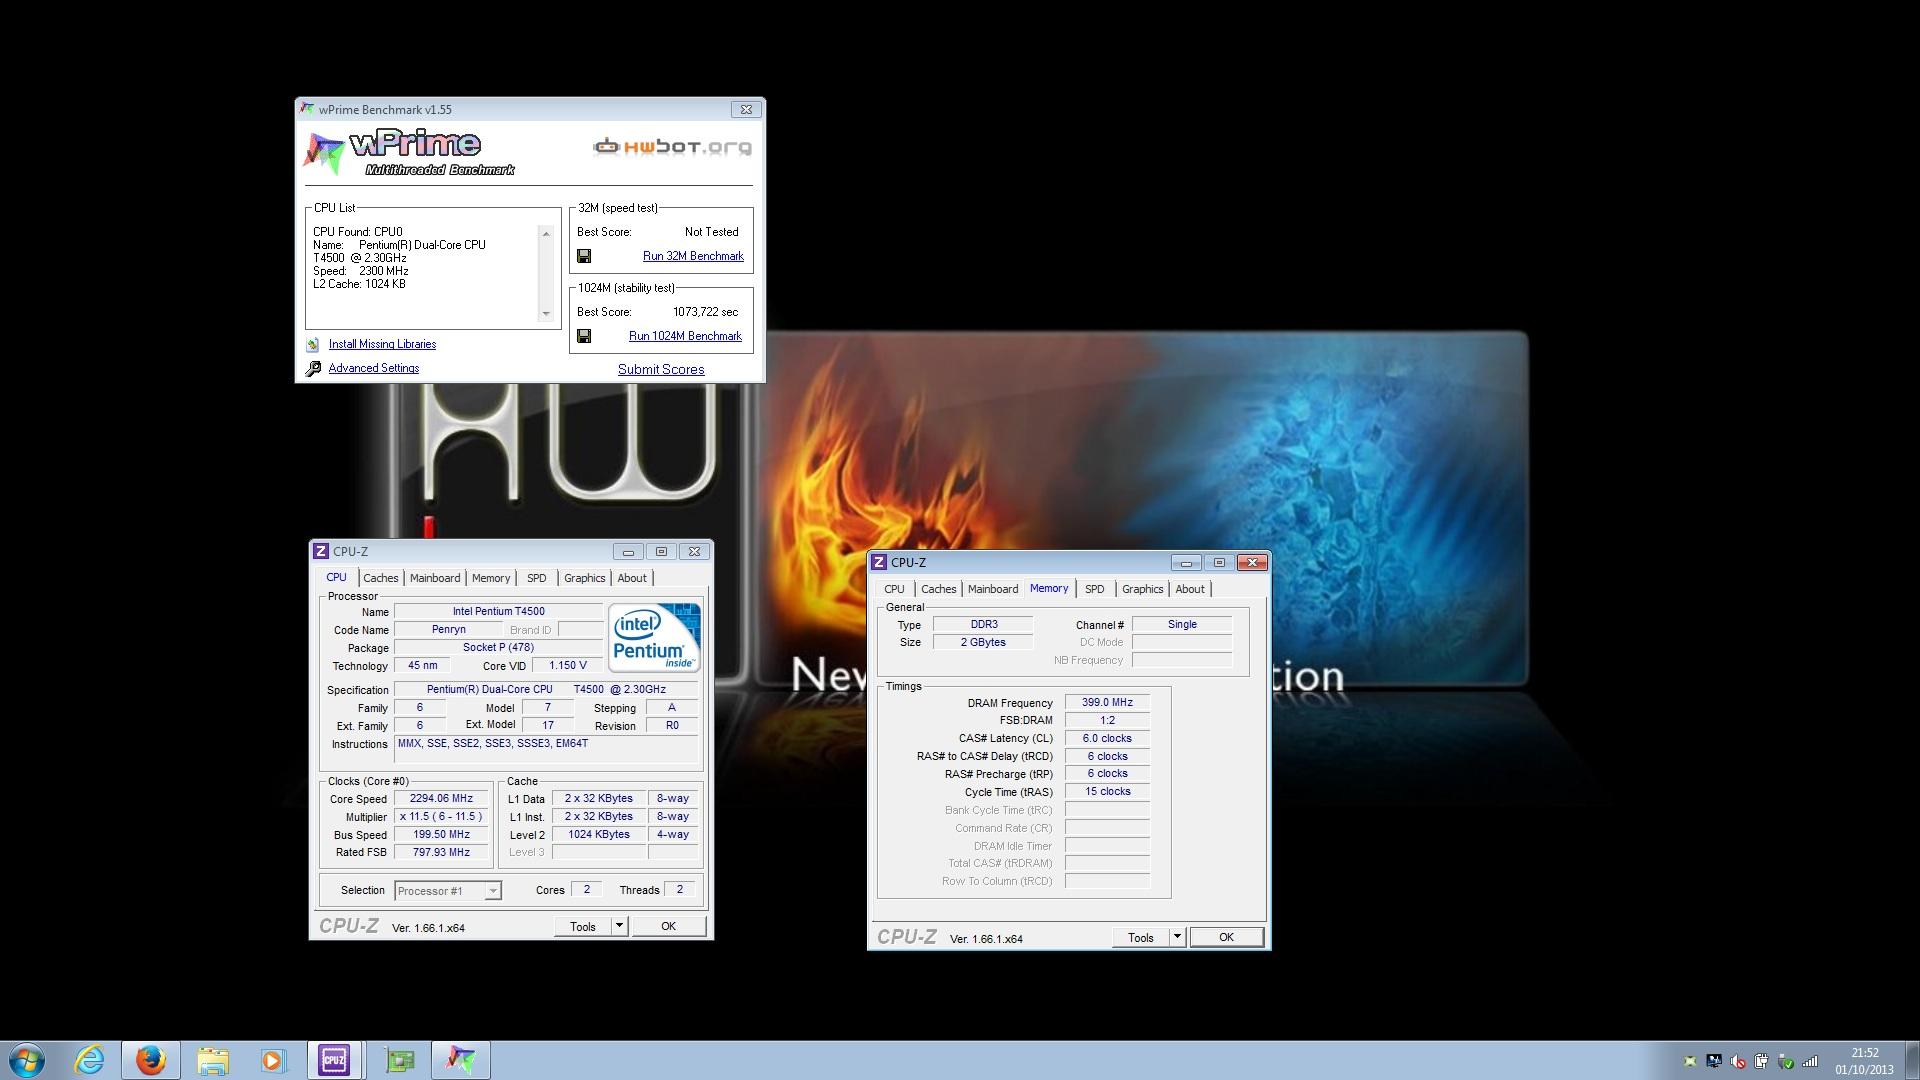This screenshot has height=1080, width=1920.
Task: Open Advanced Settings link in wPrime
Action: click(x=374, y=368)
